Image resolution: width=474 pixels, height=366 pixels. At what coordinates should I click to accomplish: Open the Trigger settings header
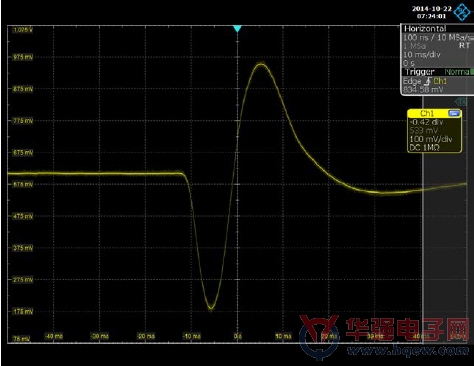420,72
